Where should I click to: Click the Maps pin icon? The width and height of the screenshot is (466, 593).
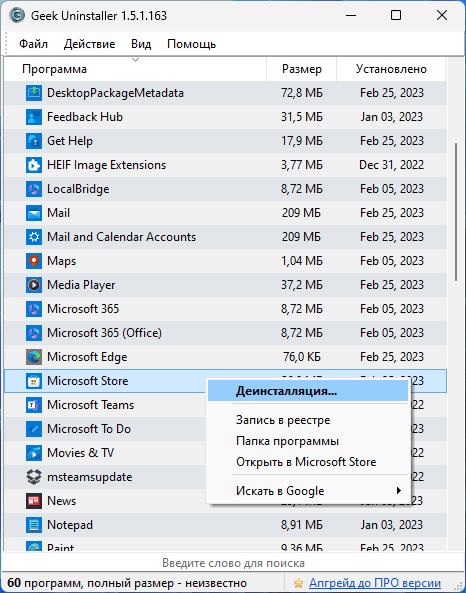pos(34,261)
